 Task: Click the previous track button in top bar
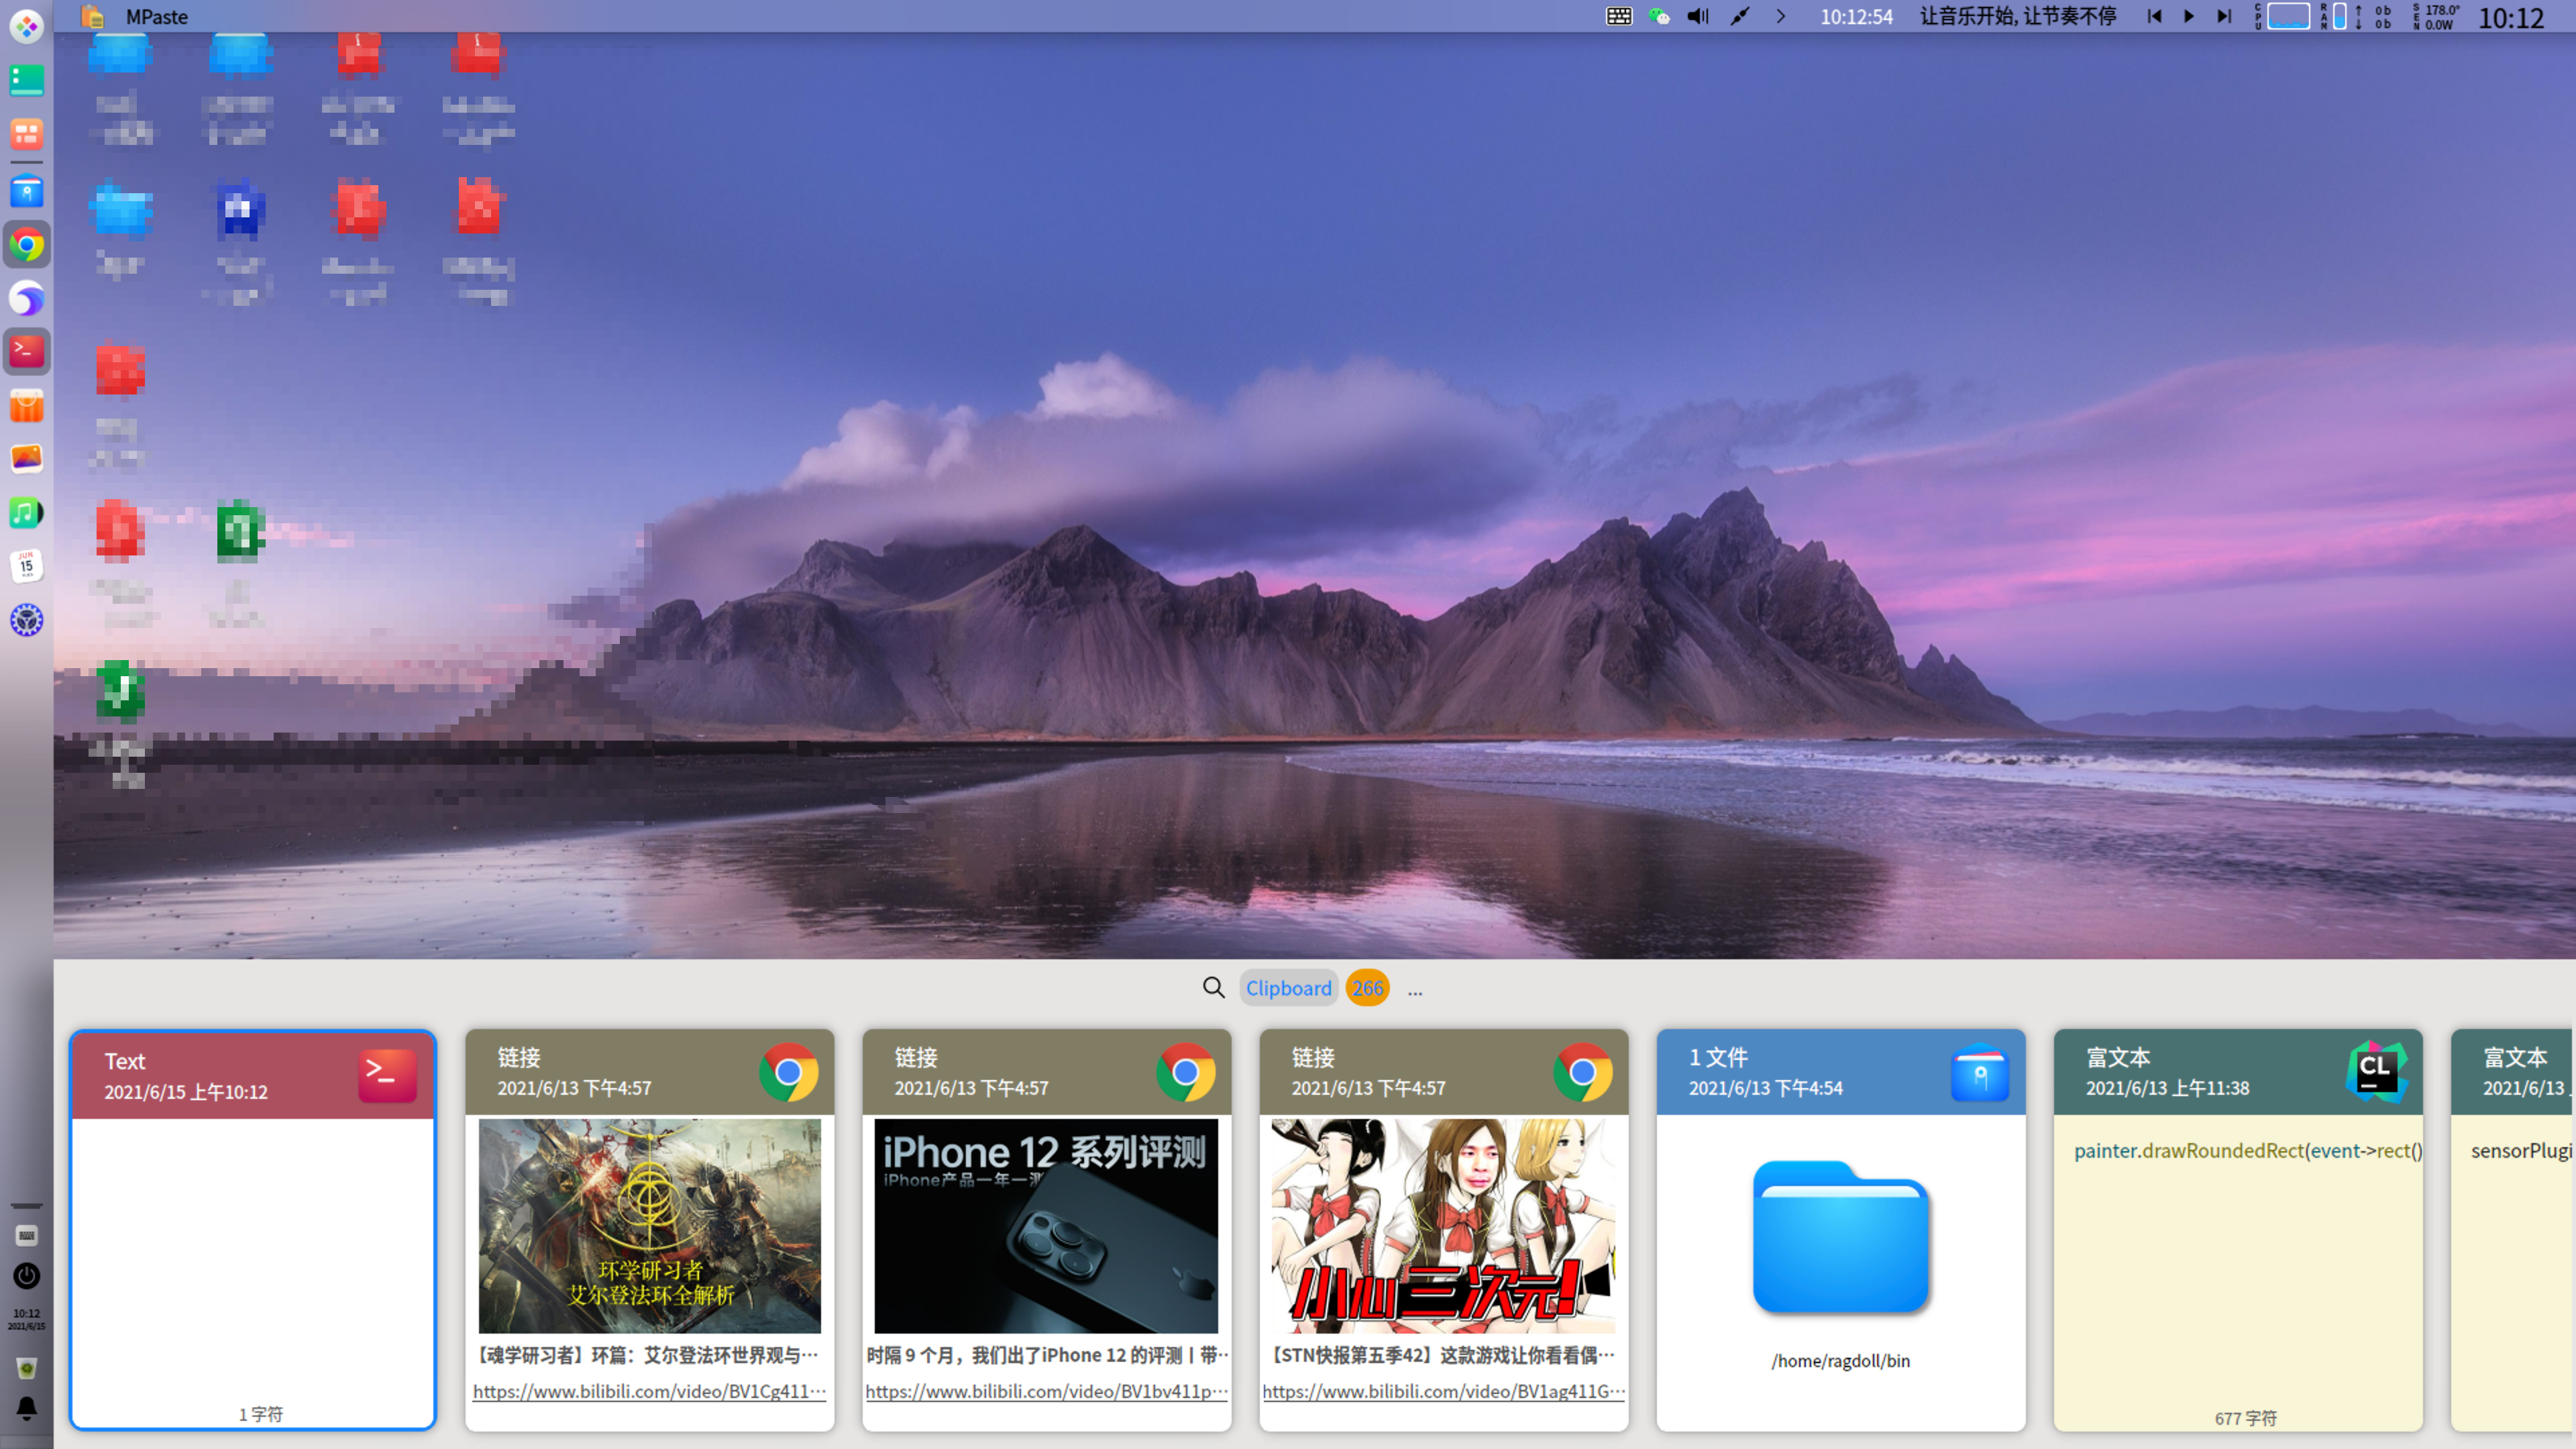pyautogui.click(x=2154, y=17)
